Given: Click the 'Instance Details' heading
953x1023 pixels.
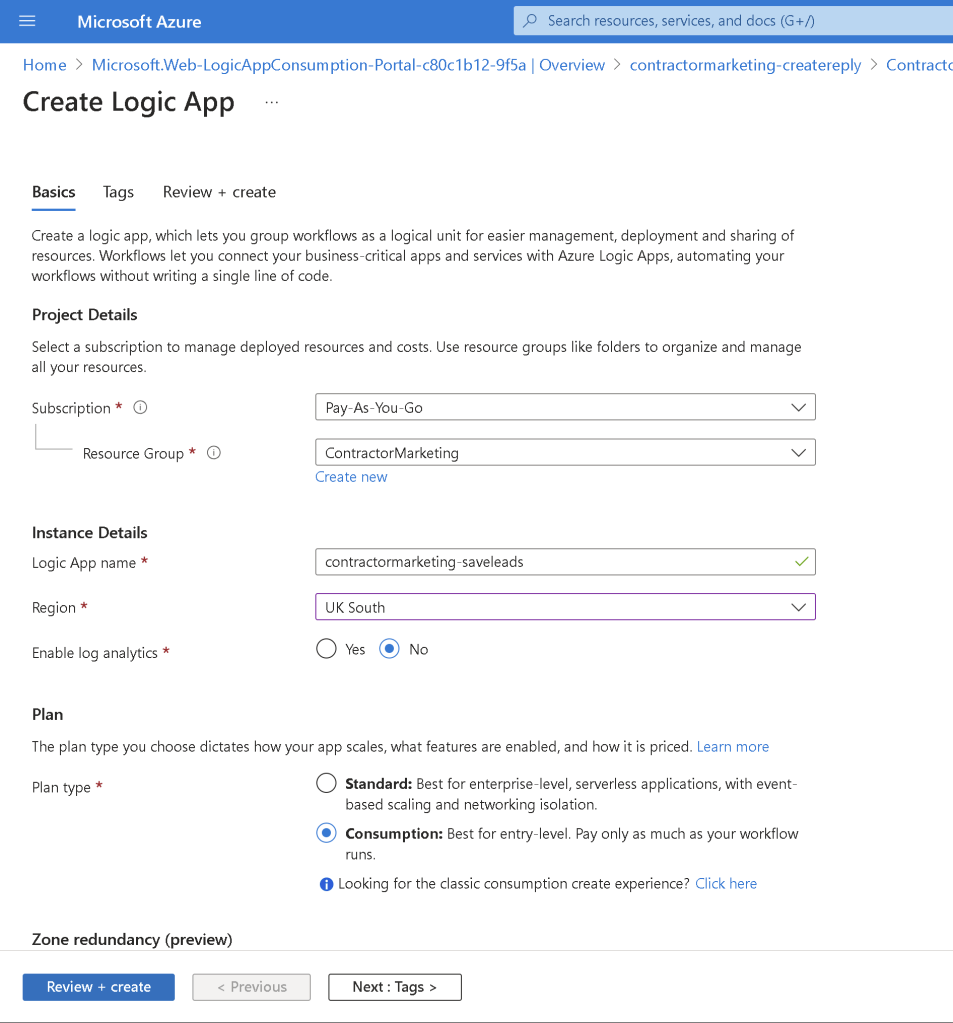Looking at the screenshot, I should click(x=89, y=532).
